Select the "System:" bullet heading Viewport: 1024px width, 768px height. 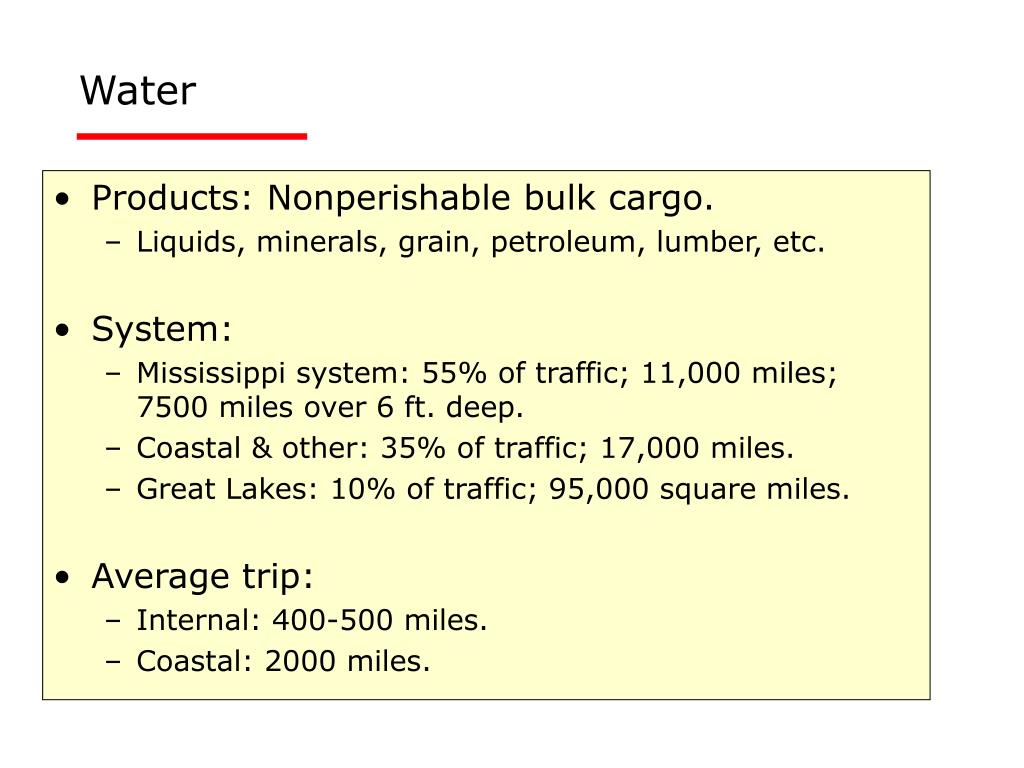pos(162,329)
